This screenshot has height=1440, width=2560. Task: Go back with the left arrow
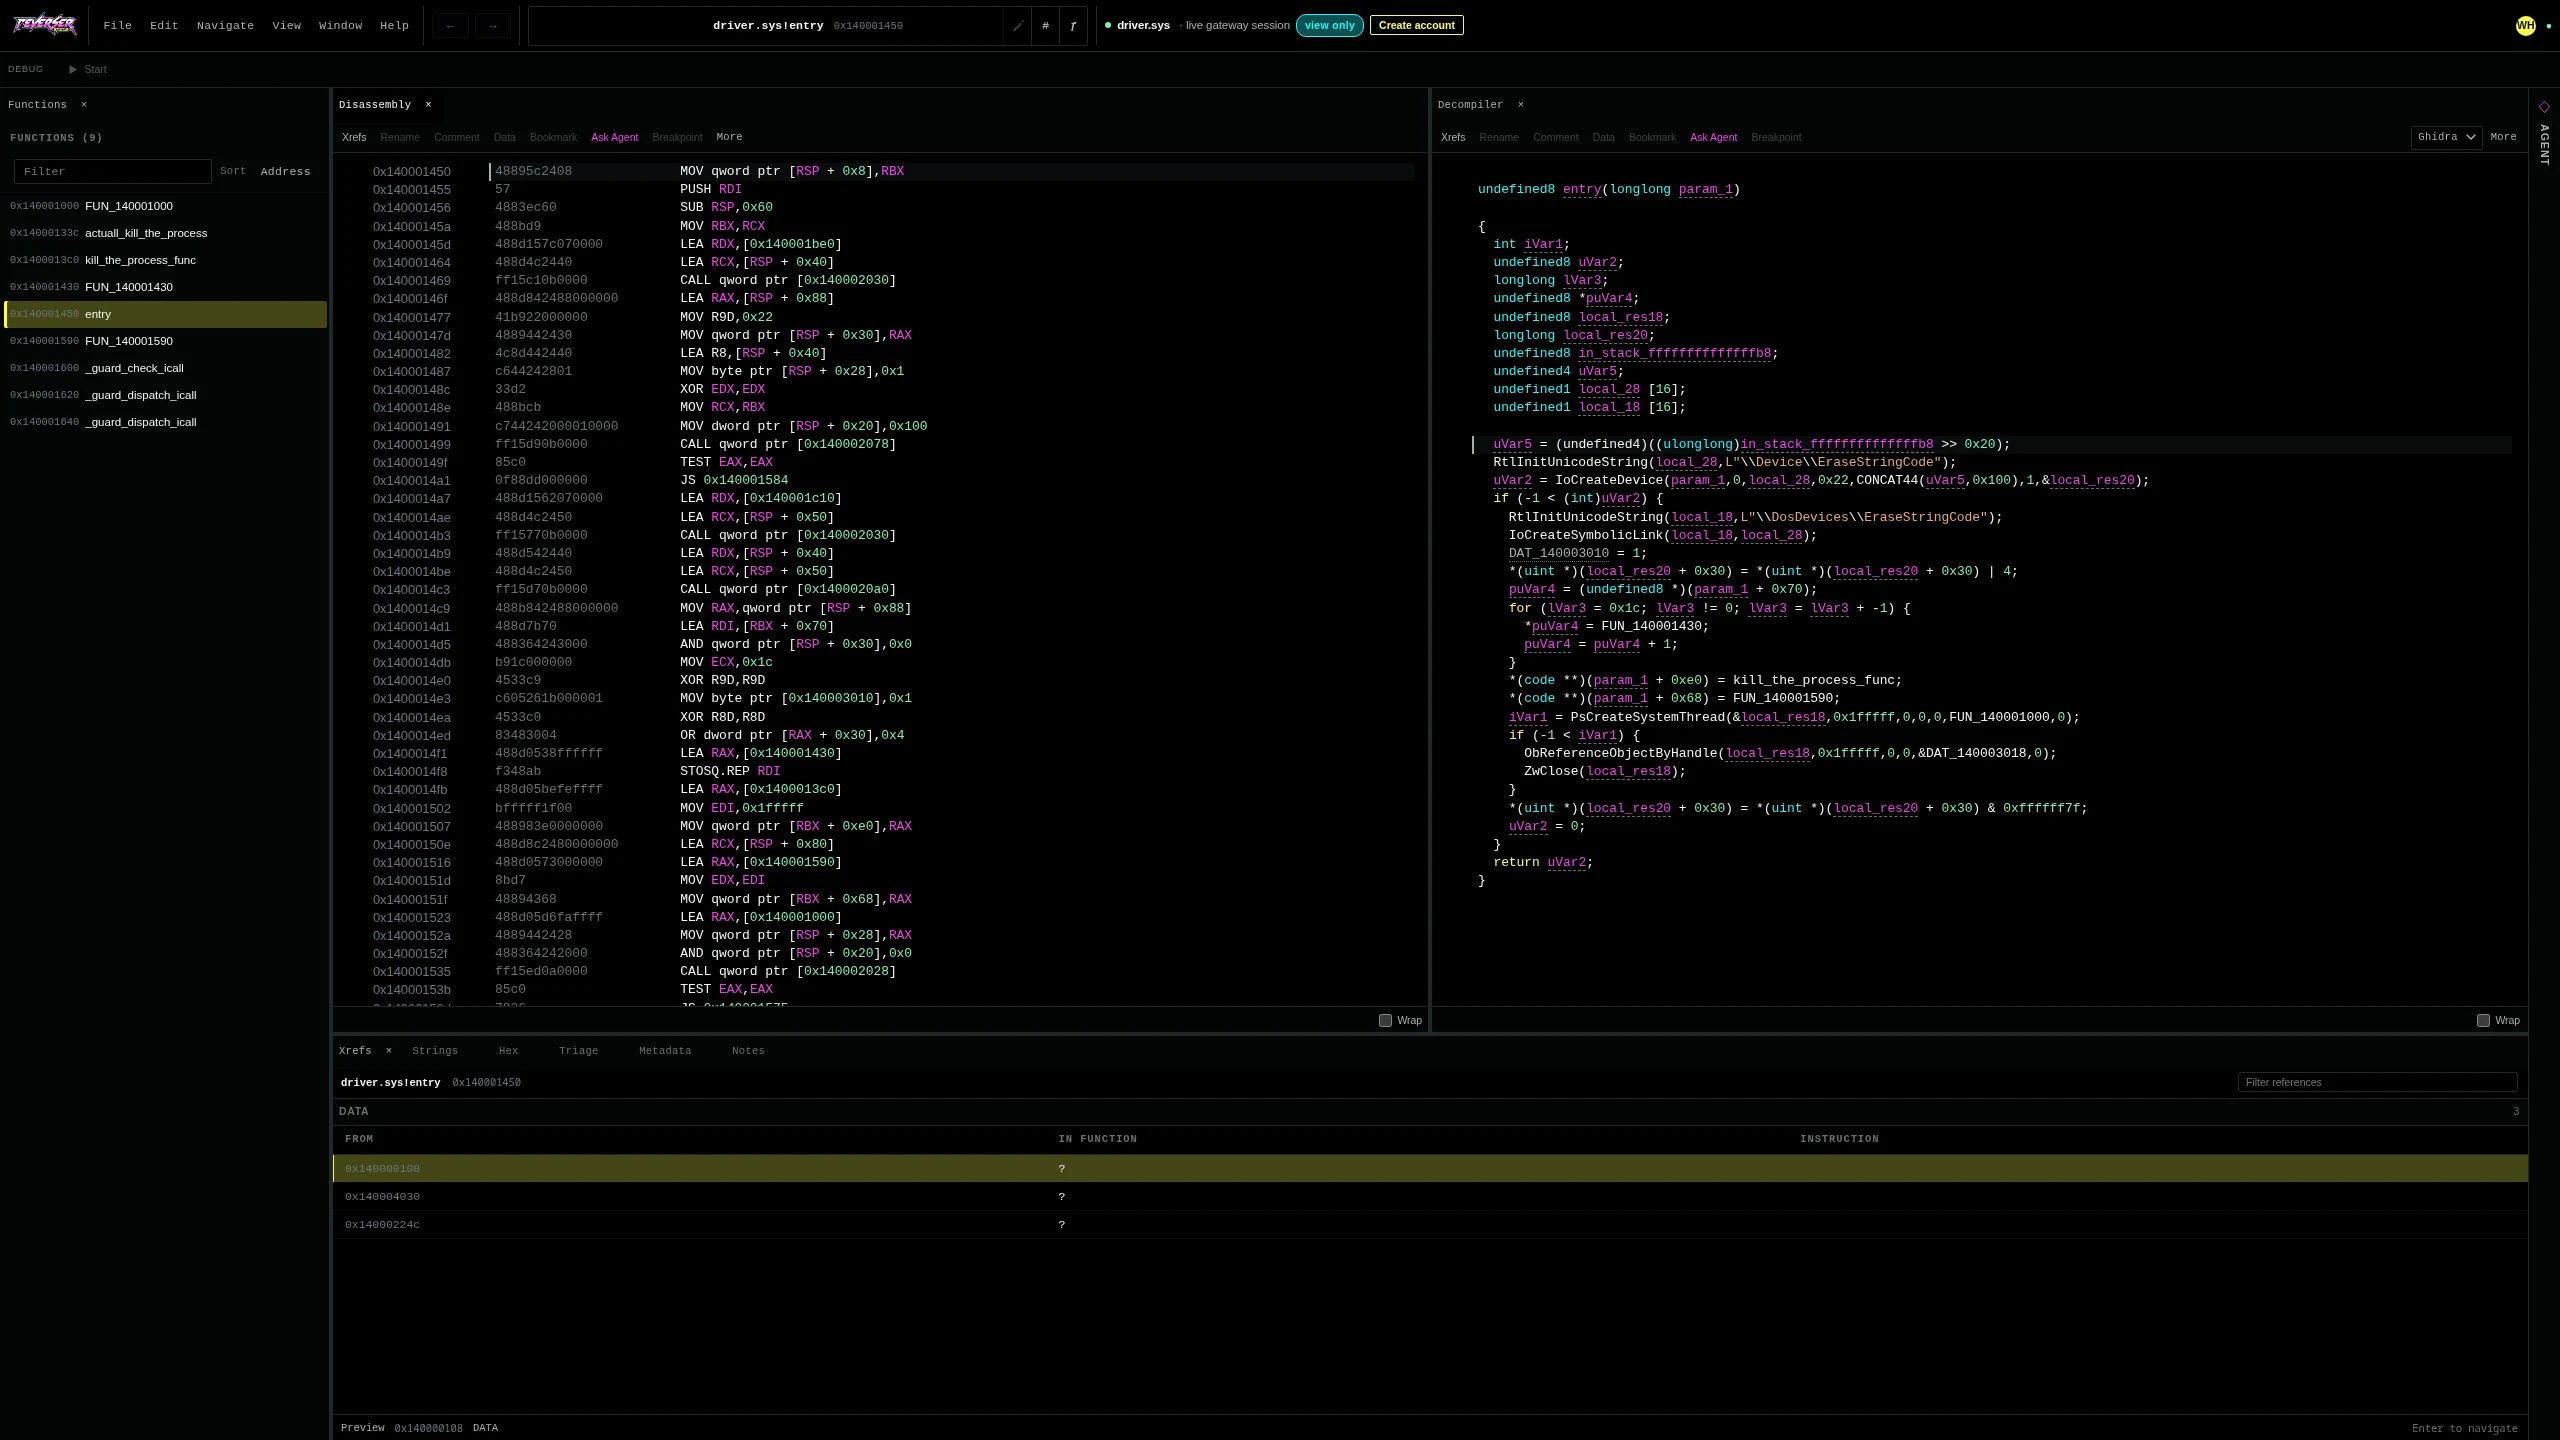pos(450,26)
